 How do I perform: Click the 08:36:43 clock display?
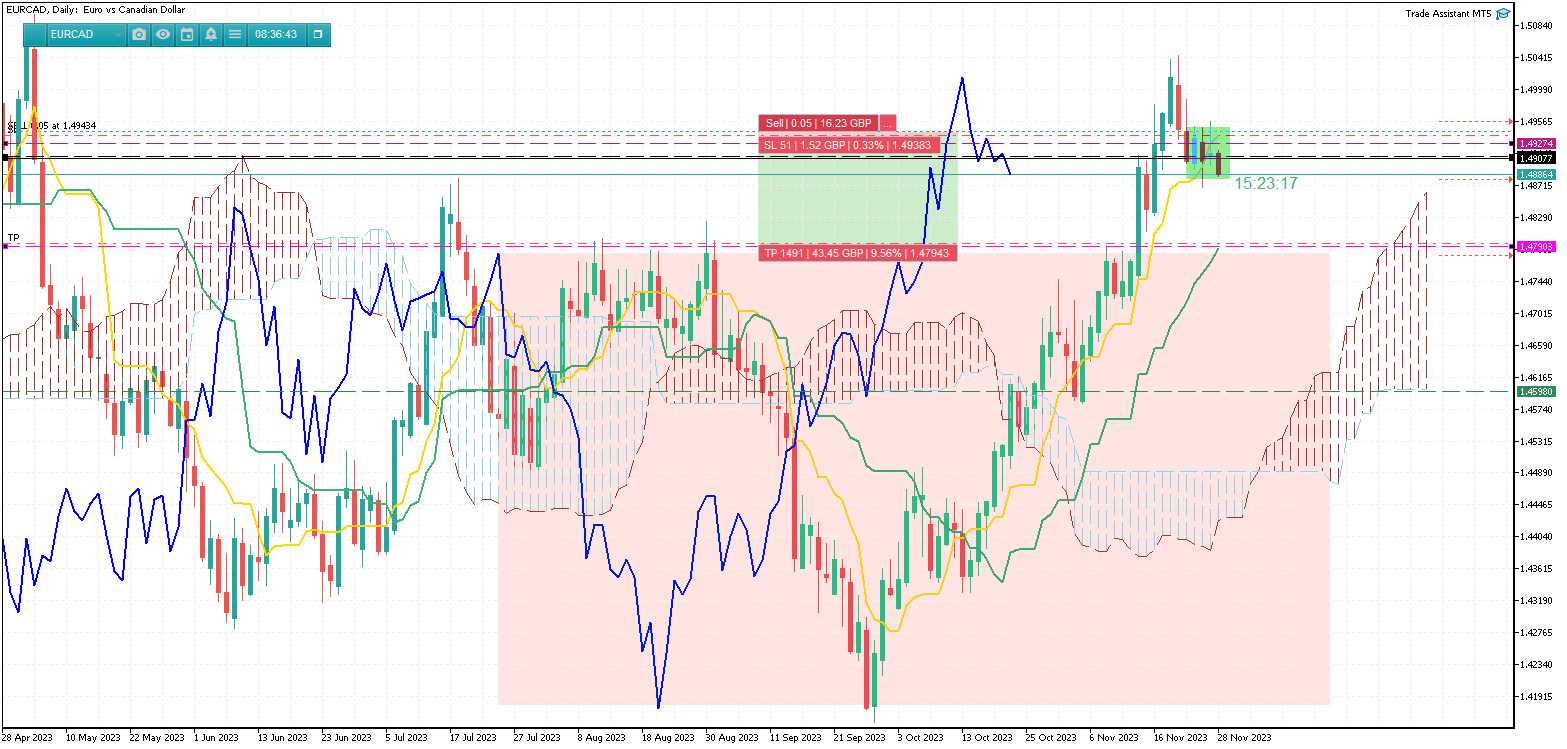(276, 34)
